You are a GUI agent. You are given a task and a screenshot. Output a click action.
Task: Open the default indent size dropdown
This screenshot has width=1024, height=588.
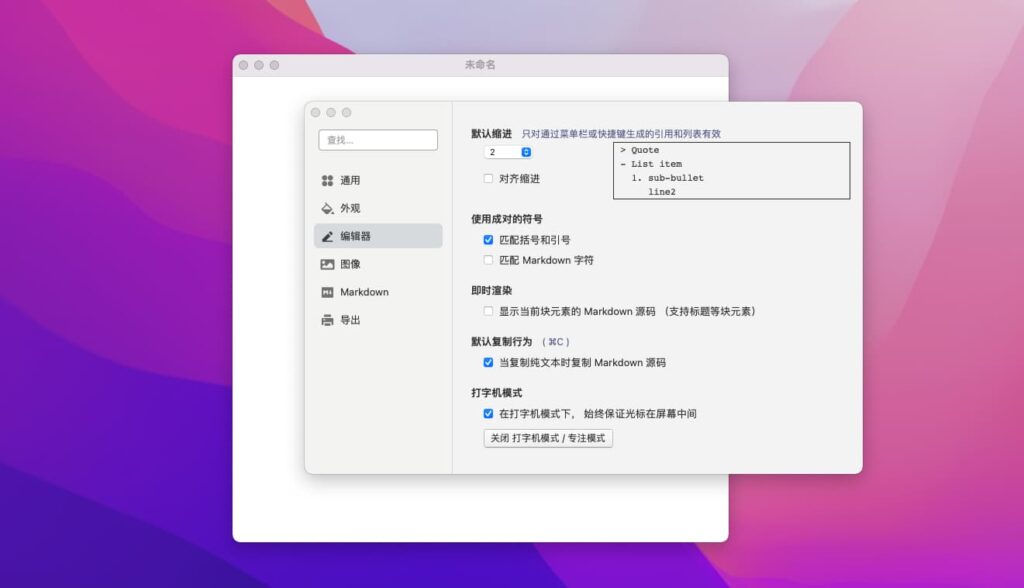click(x=508, y=151)
